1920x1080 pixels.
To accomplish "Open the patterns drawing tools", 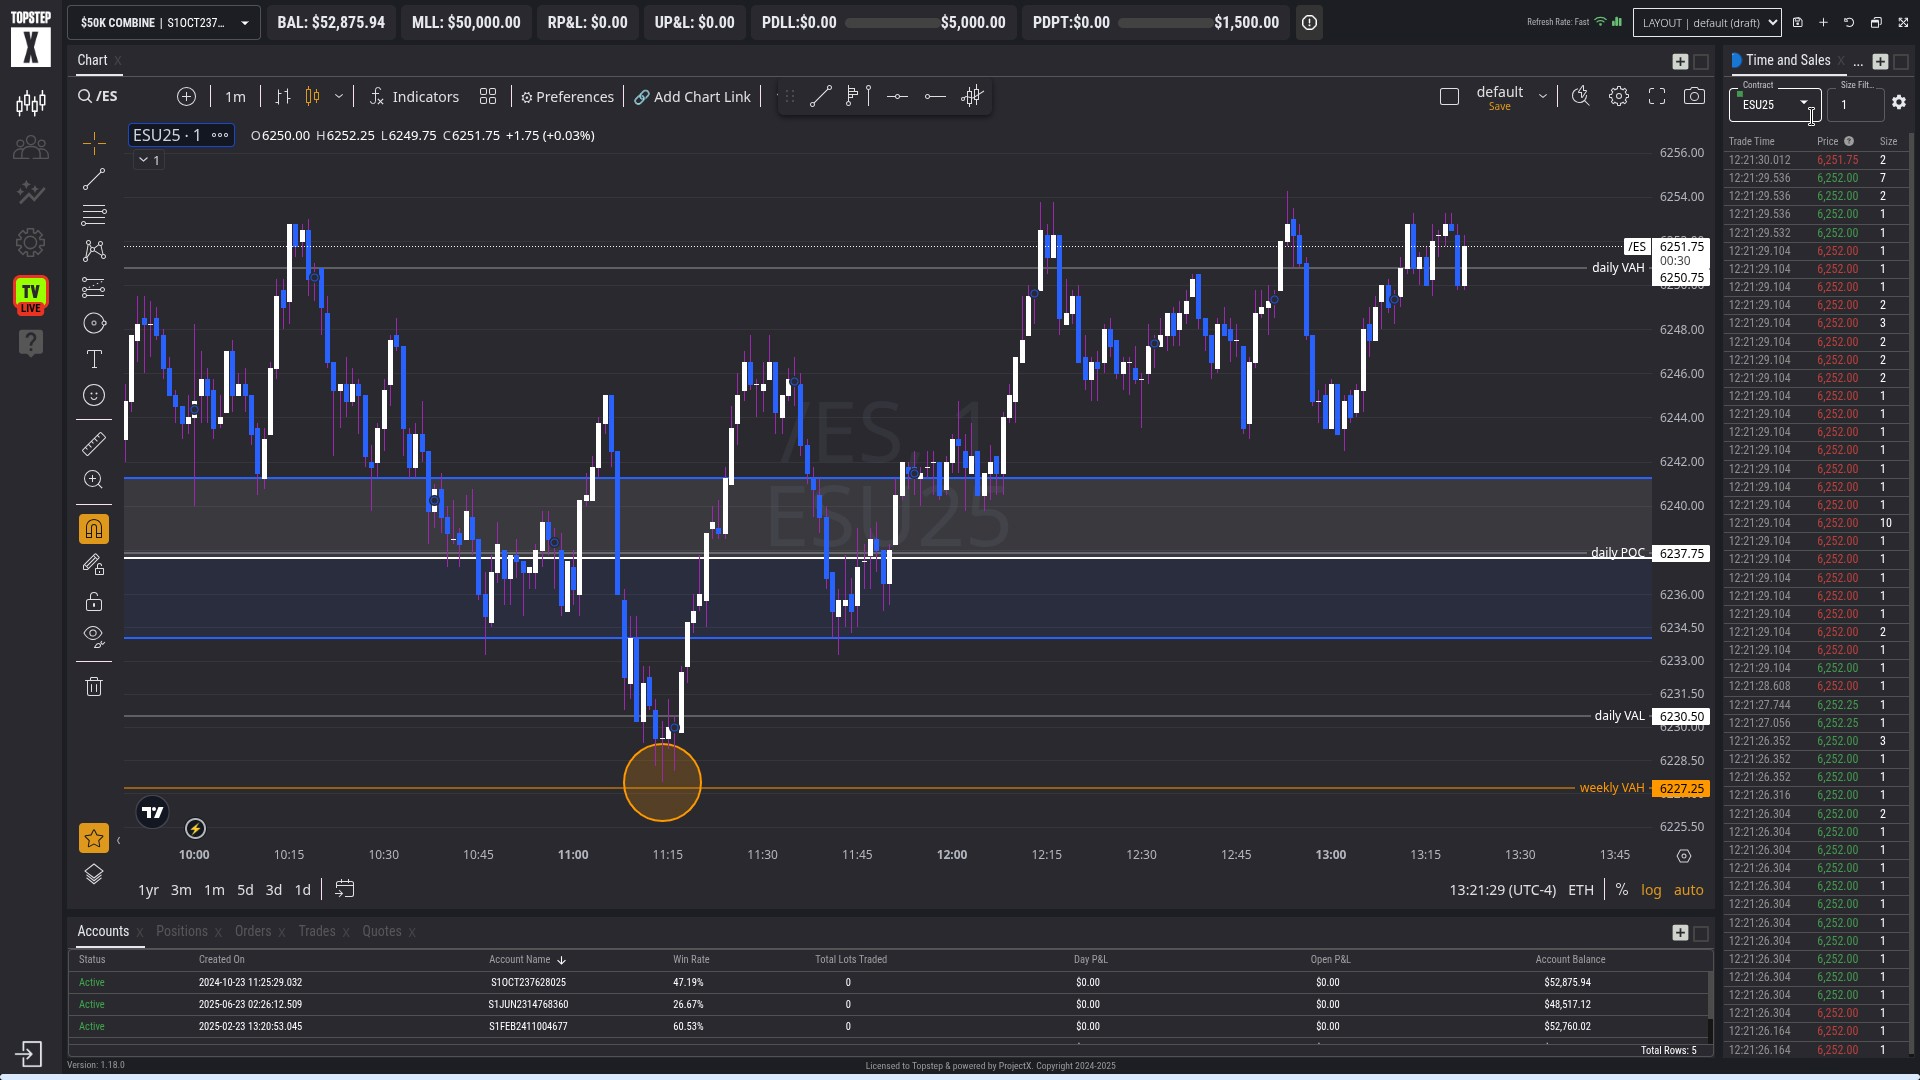I will (94, 251).
